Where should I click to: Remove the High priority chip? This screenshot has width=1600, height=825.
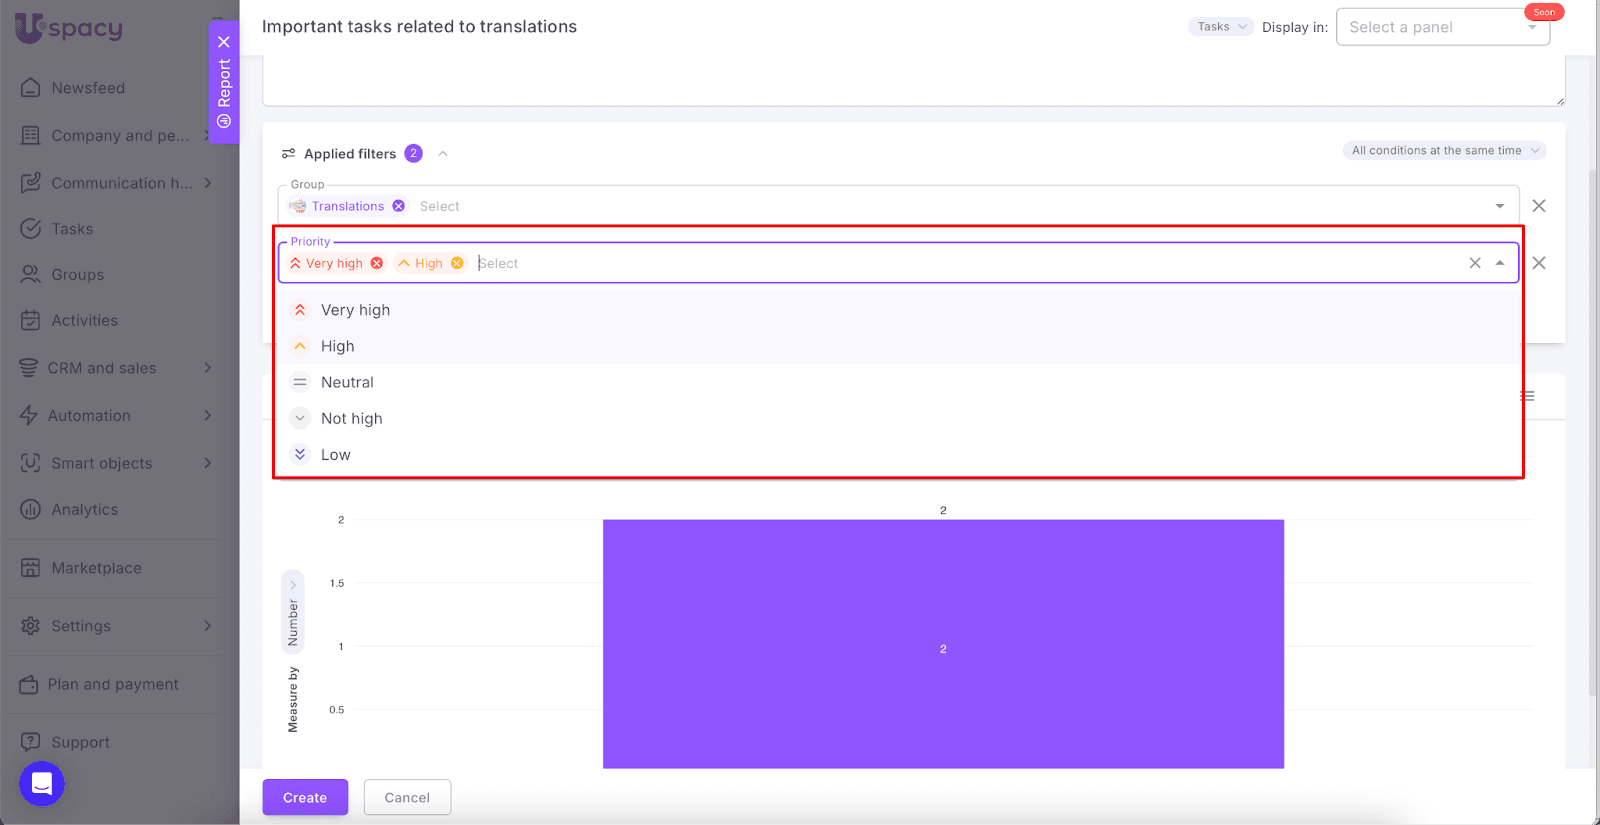[457, 263]
